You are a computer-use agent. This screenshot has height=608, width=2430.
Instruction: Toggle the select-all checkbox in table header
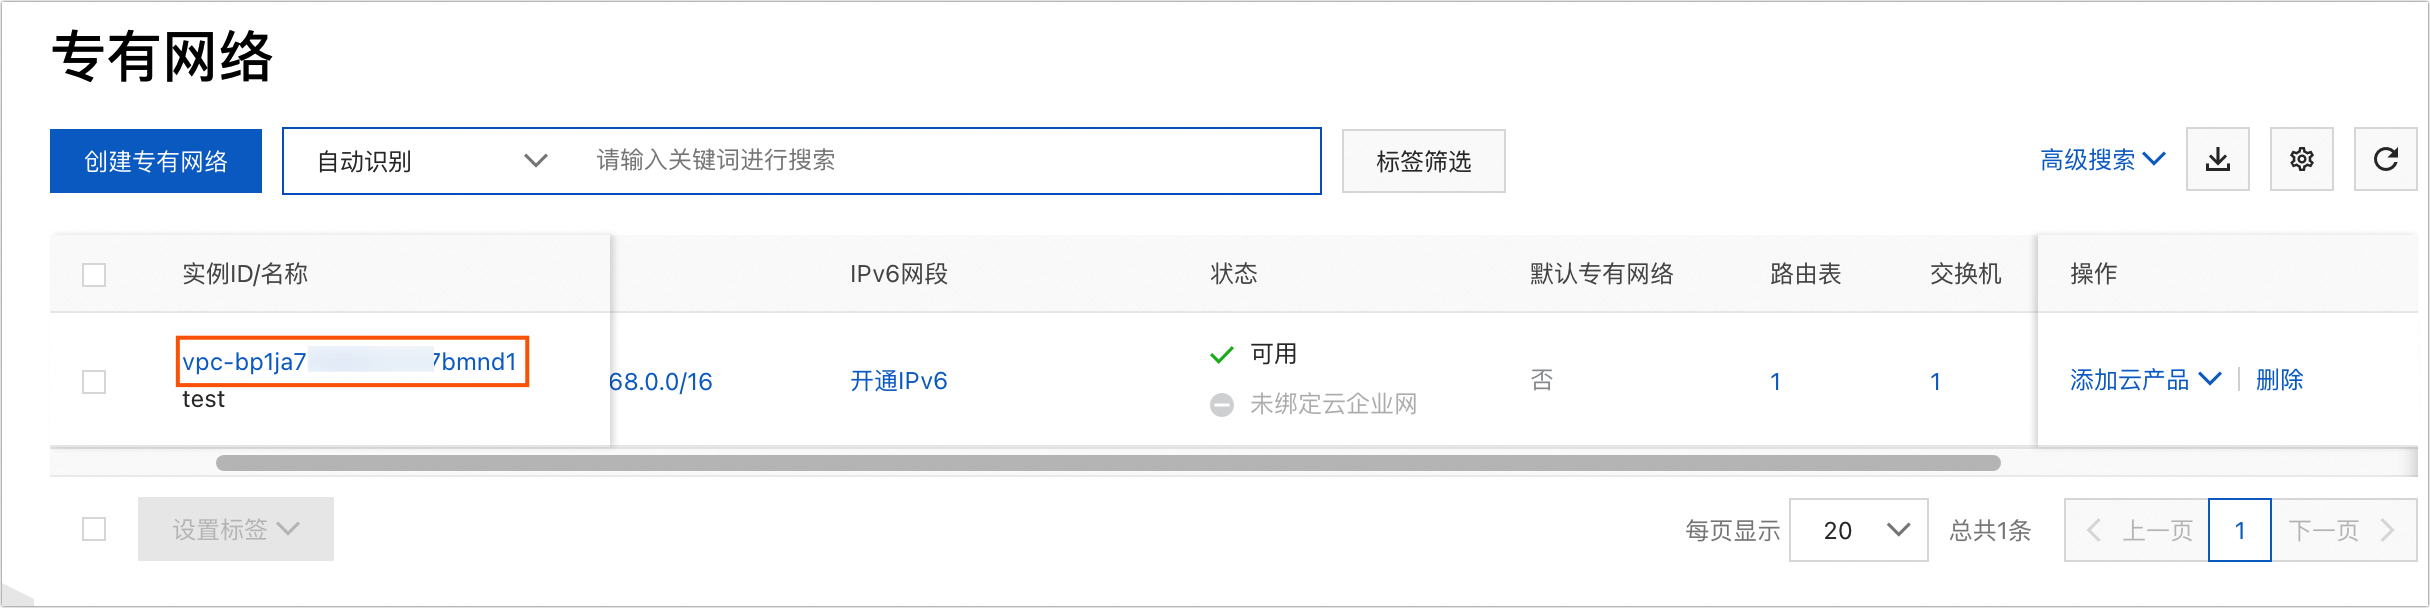pos(94,275)
